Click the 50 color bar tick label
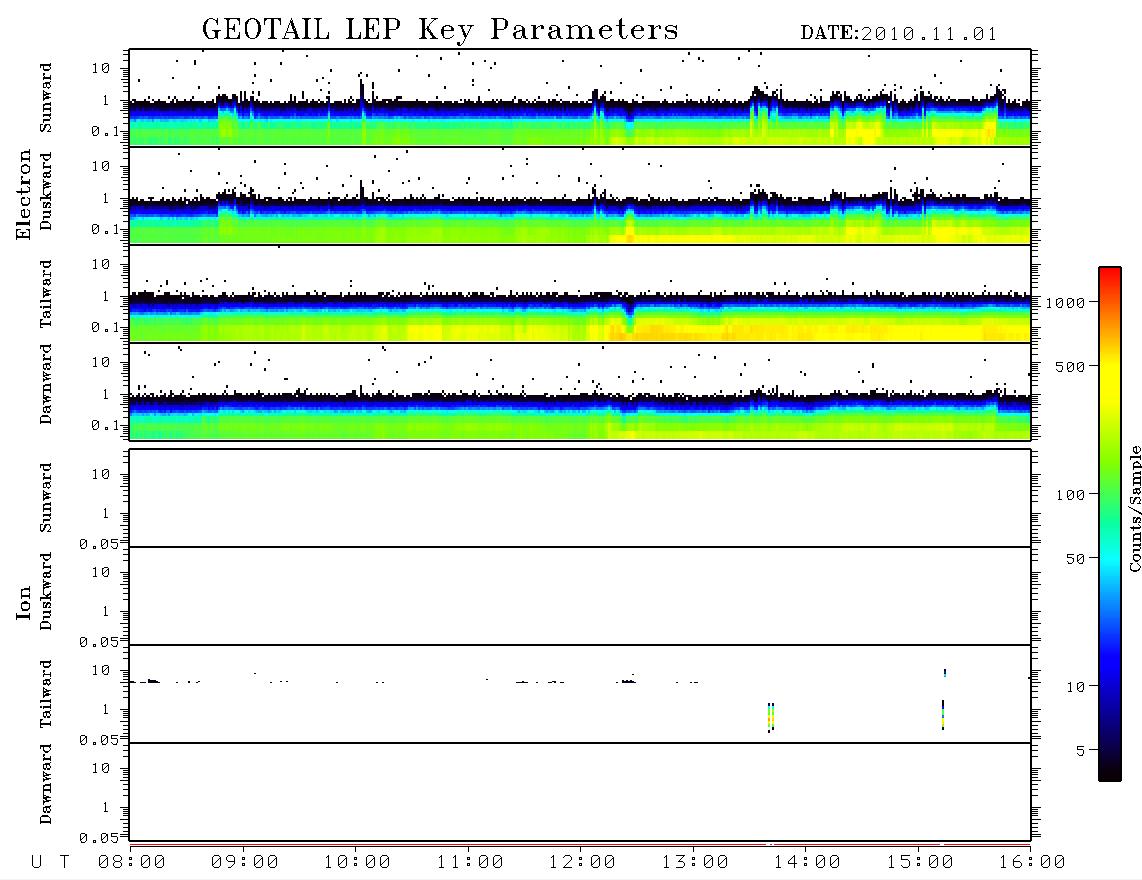This screenshot has width=1142, height=880. click(x=1075, y=559)
